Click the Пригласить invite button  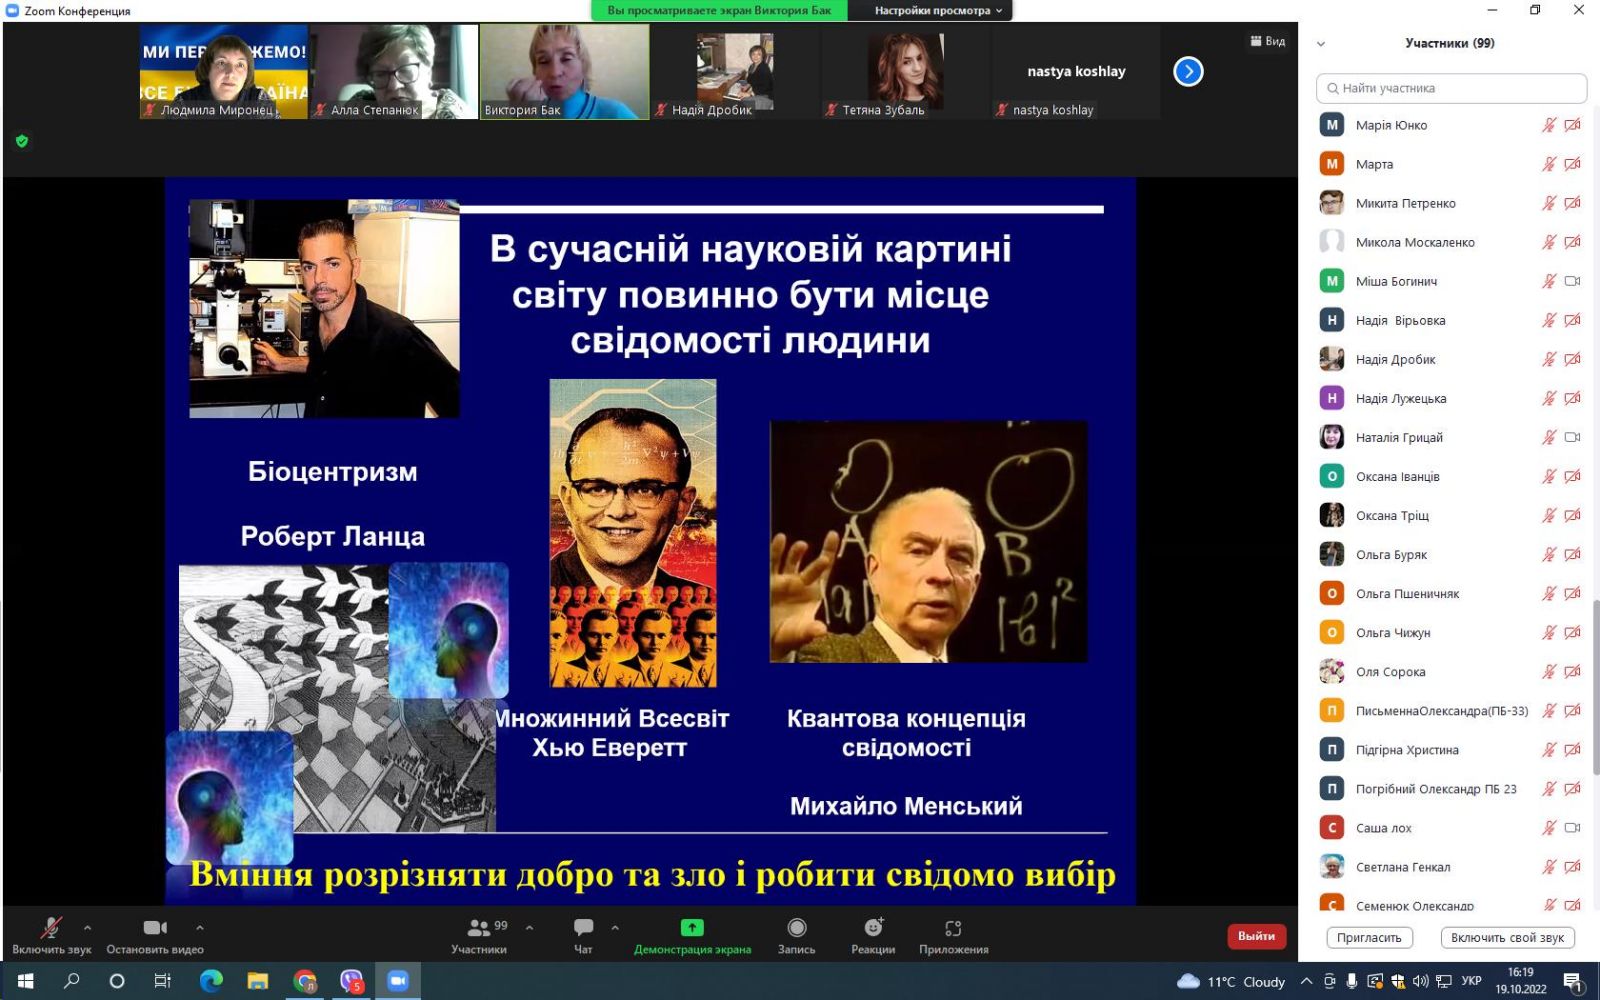[x=1369, y=938]
